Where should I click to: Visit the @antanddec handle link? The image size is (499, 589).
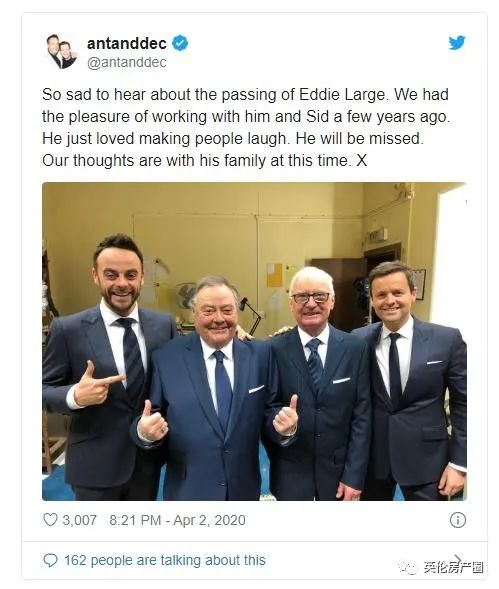click(x=127, y=62)
